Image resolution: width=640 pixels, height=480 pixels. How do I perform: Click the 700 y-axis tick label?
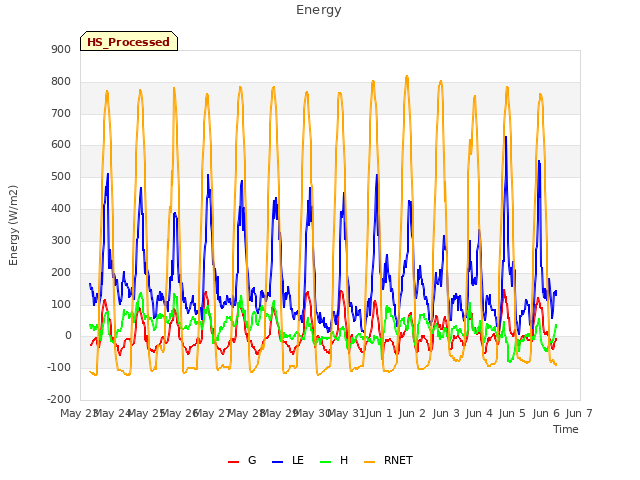61,113
